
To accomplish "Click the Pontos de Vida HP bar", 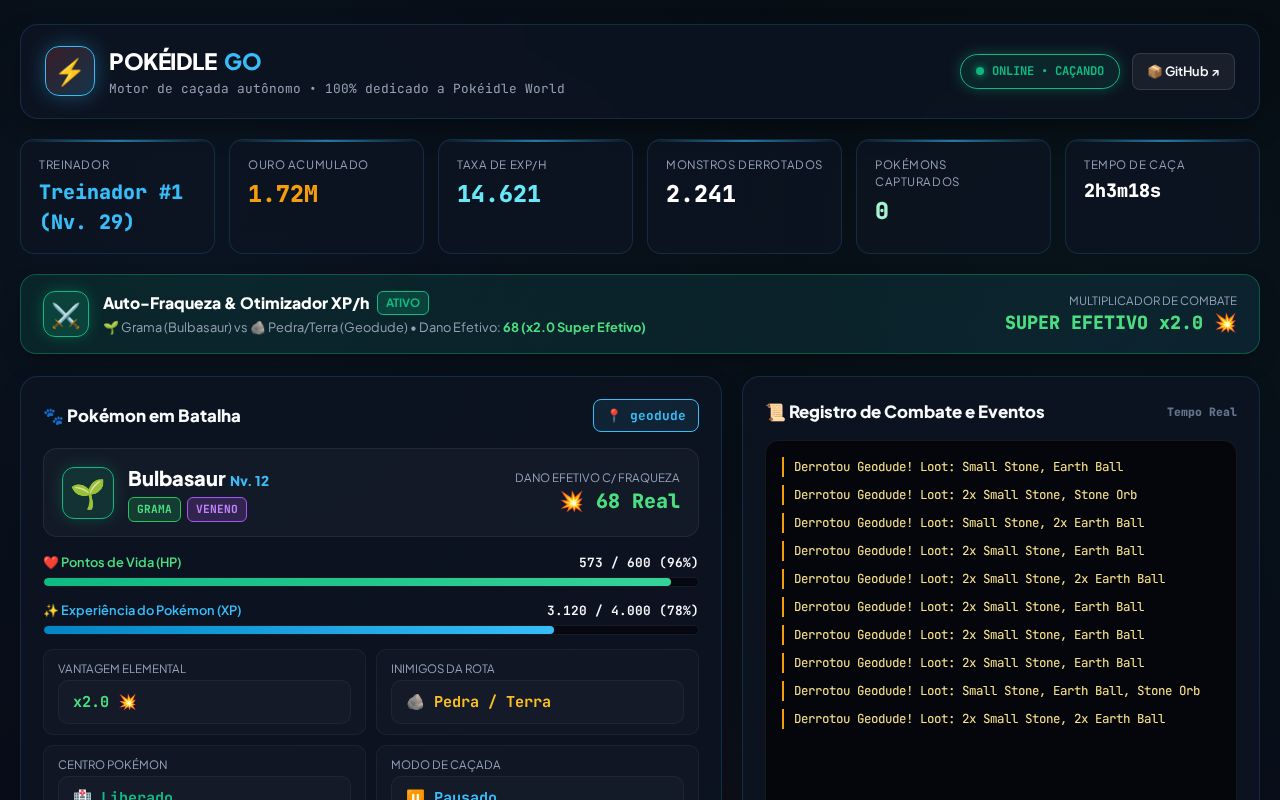I will coord(371,582).
